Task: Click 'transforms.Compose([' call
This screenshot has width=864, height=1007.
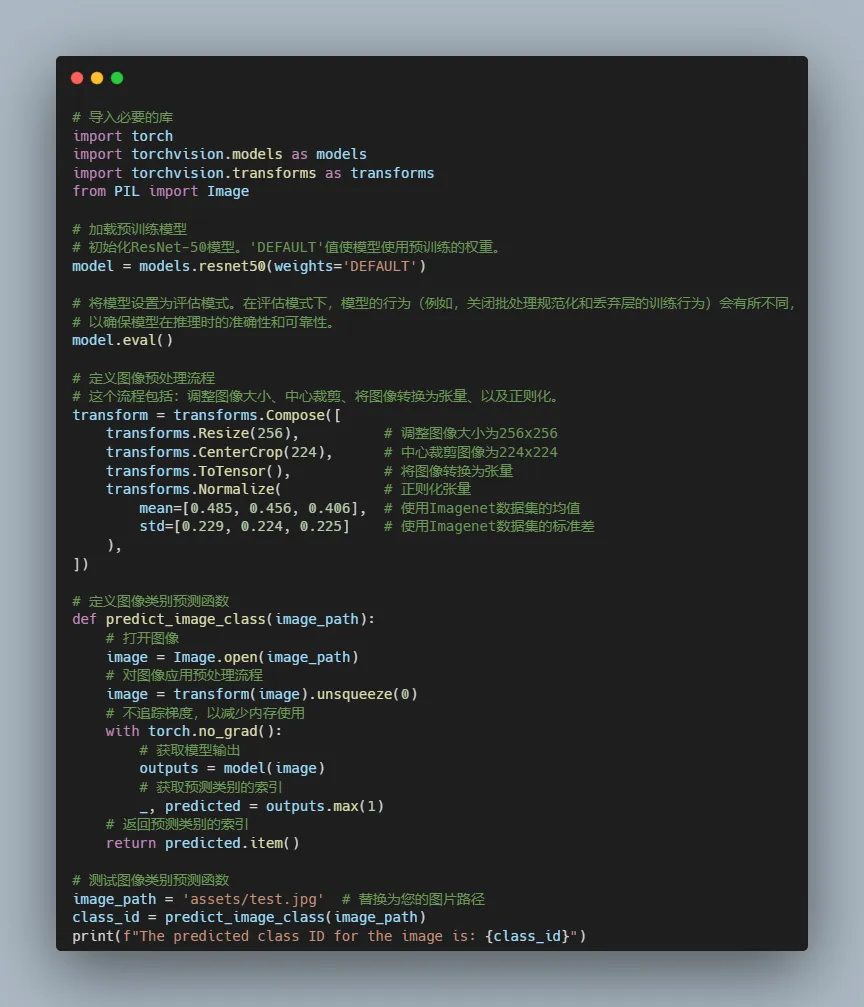Action: point(257,415)
